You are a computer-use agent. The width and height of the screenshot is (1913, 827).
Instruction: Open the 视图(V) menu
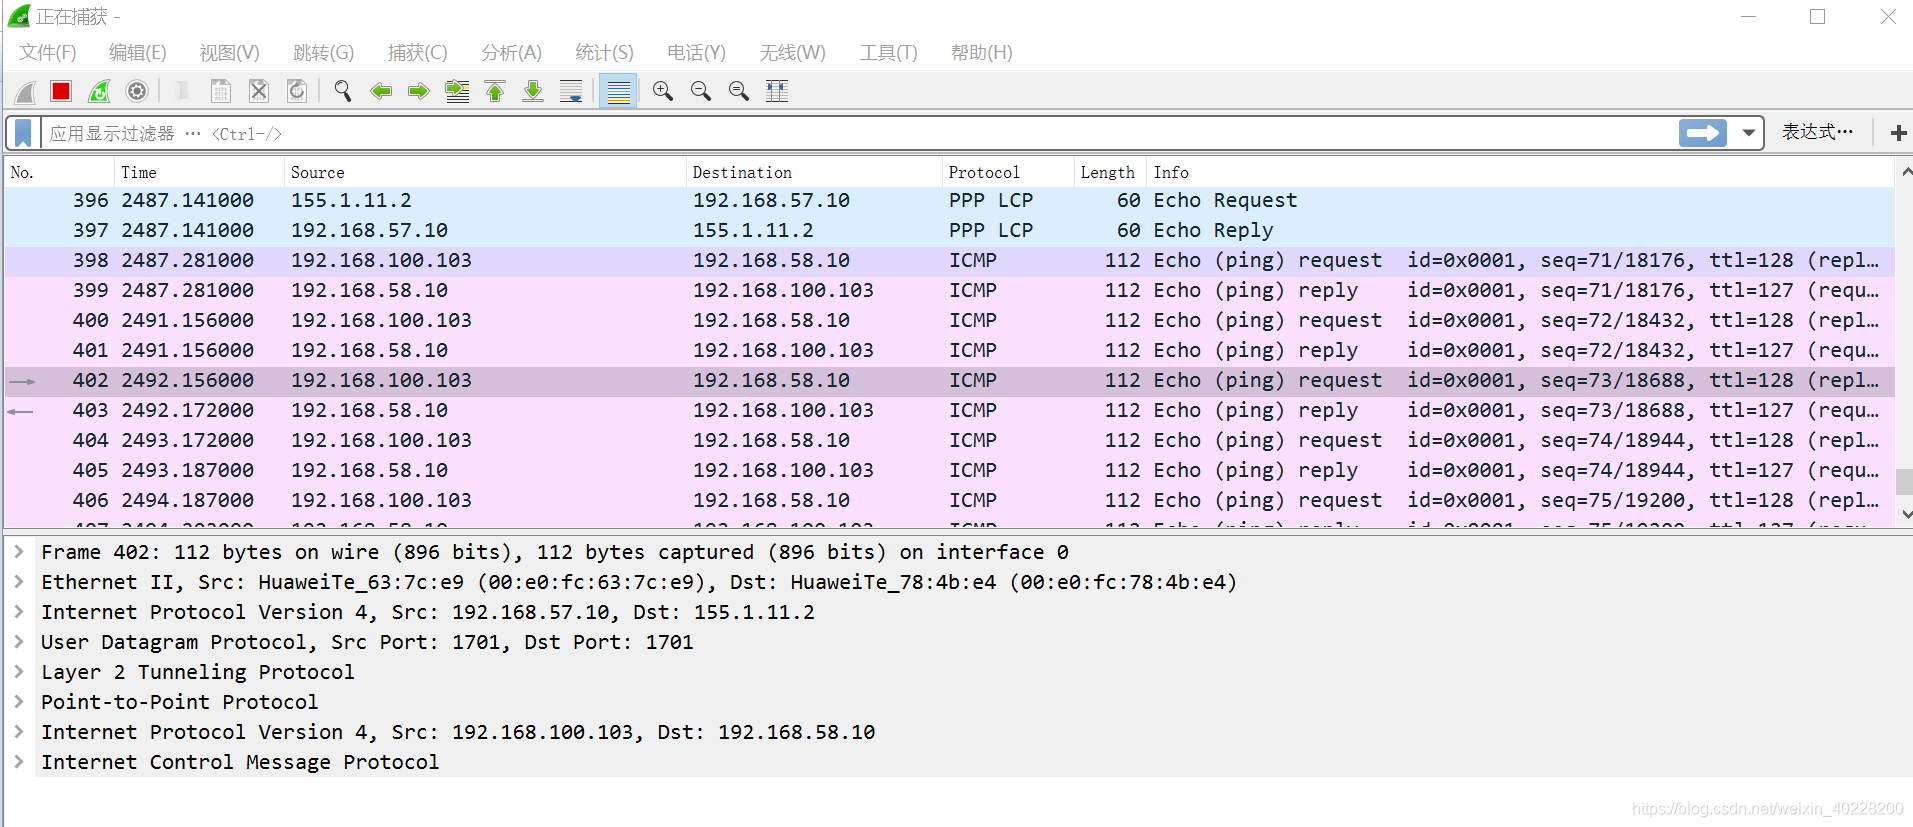[x=229, y=53]
